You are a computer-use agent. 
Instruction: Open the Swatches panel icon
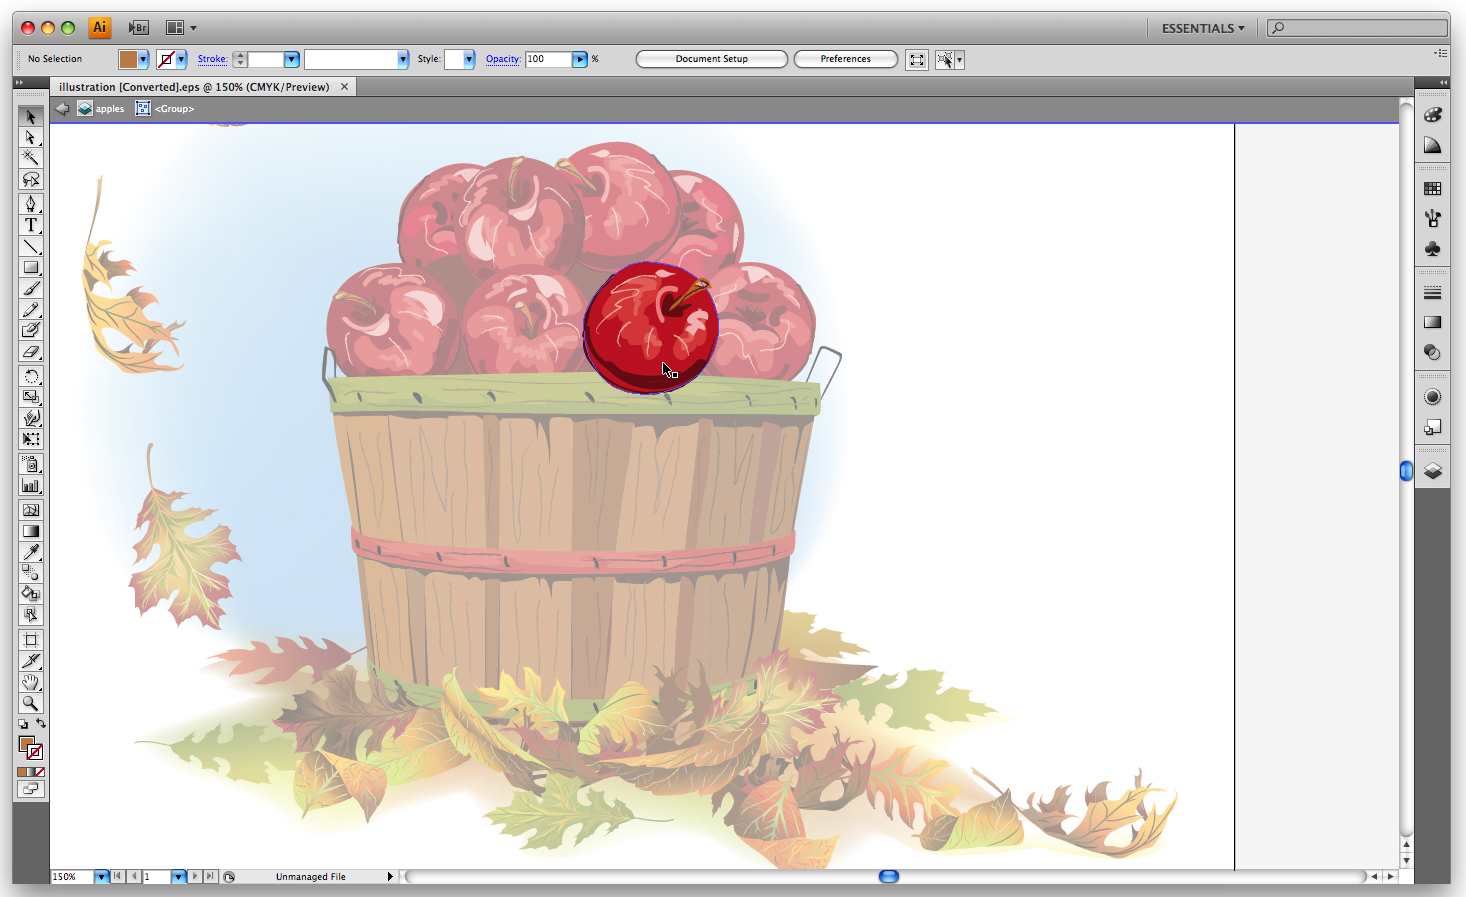point(1433,188)
